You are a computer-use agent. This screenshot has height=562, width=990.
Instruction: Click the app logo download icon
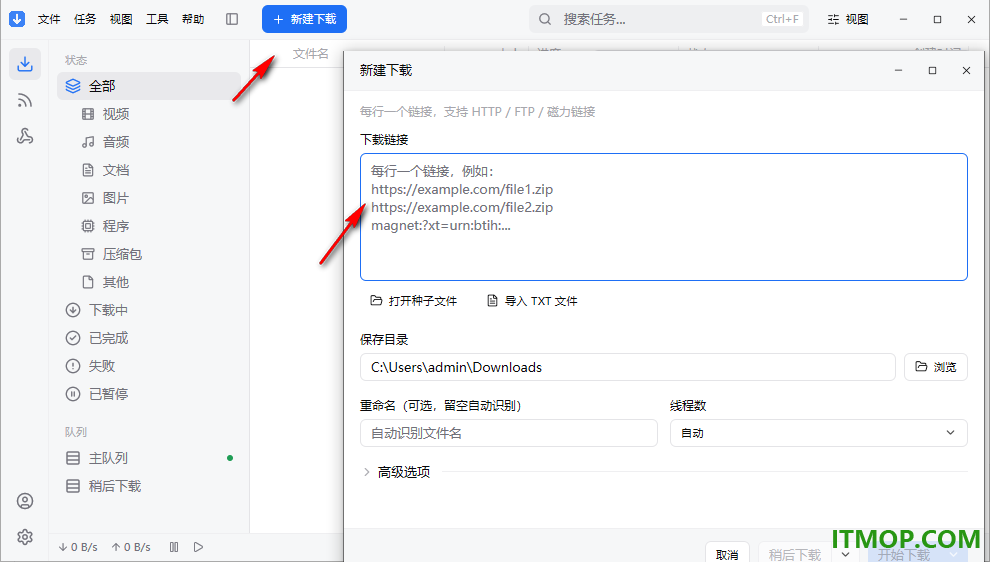[x=17, y=19]
